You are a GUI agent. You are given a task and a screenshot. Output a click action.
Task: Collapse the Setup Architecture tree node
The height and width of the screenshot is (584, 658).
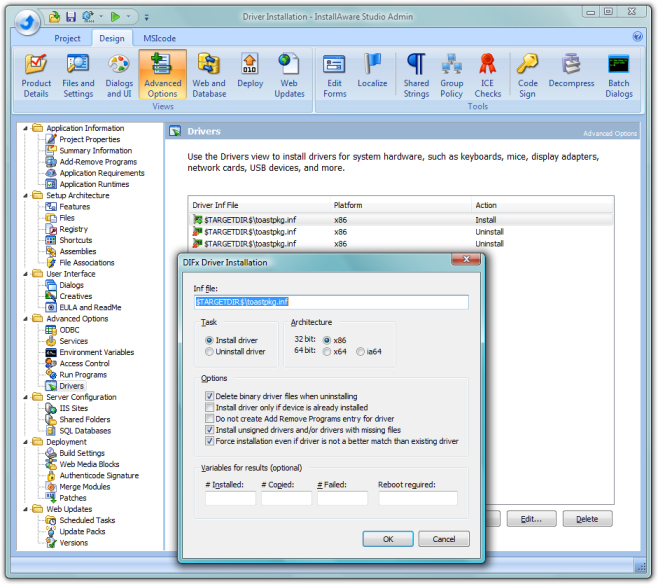pyautogui.click(x=25, y=196)
